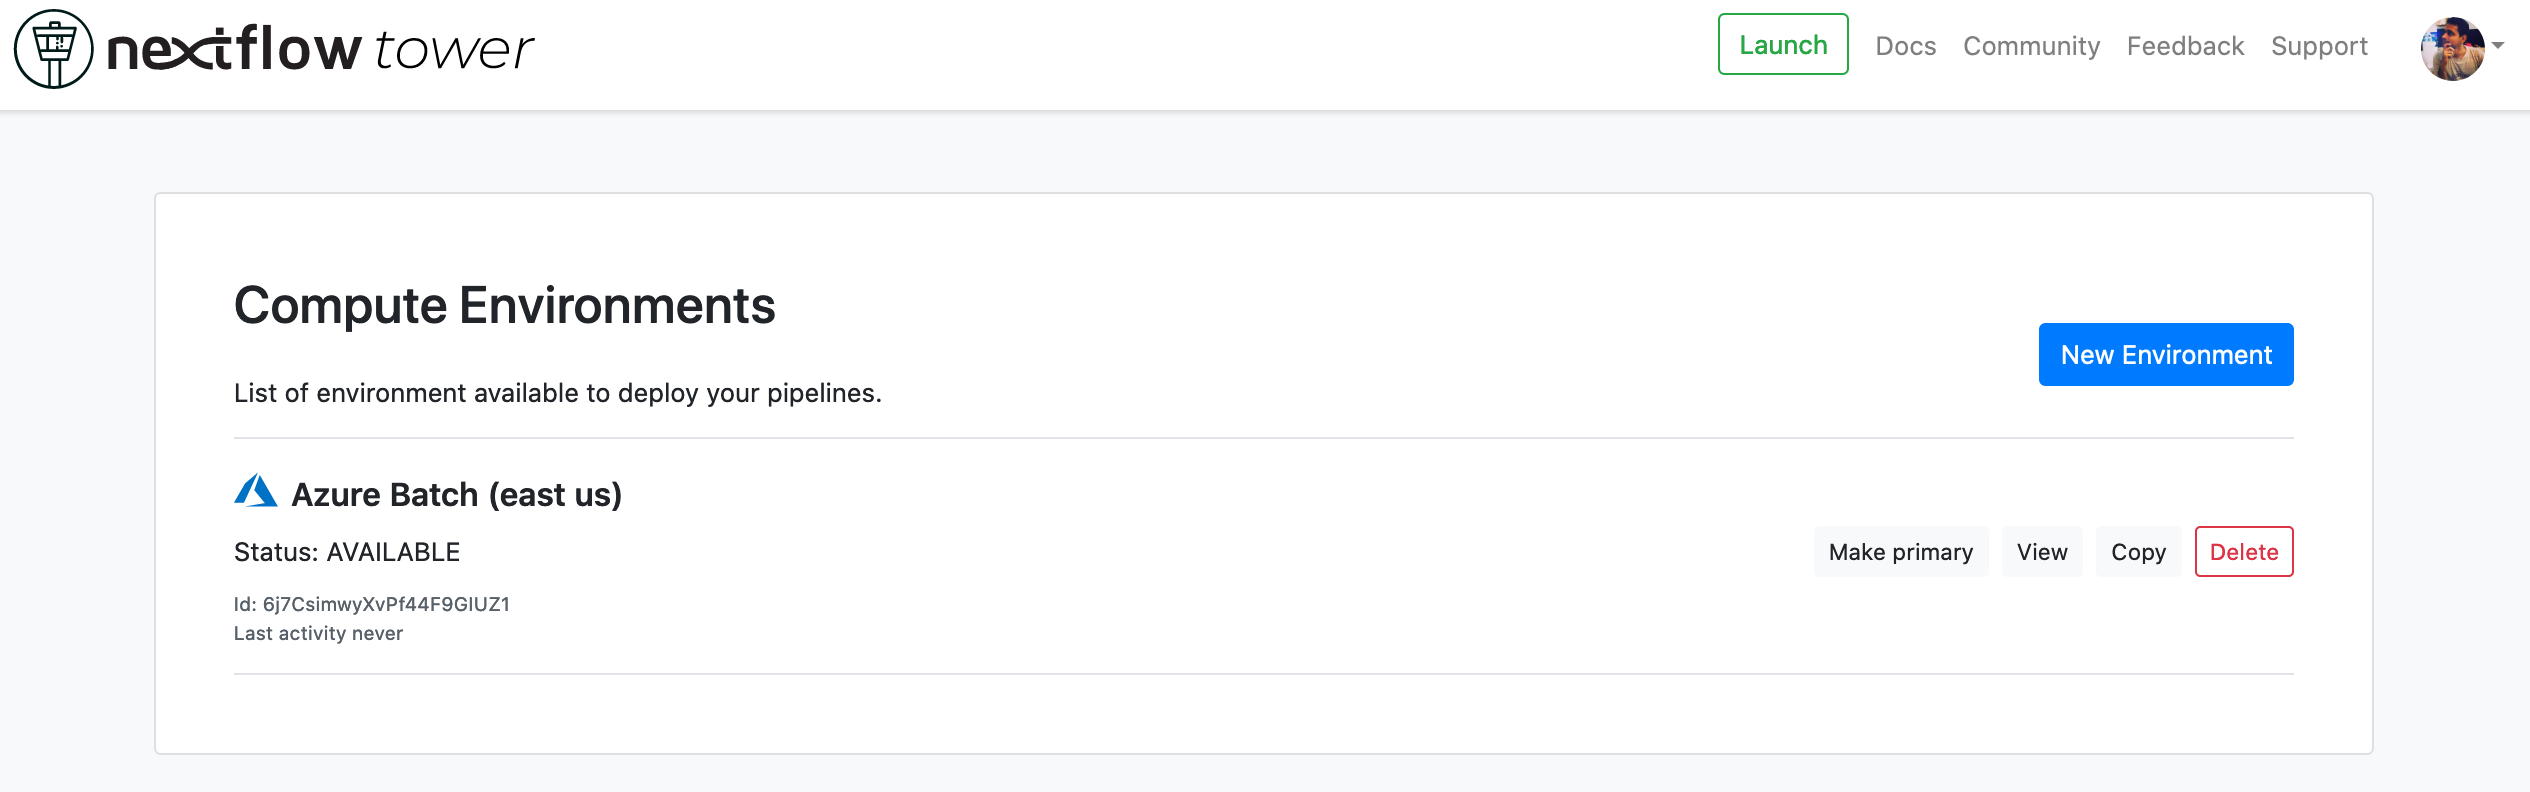Make Azure Batch the primary environment
The image size is (2530, 792).
1900,552
